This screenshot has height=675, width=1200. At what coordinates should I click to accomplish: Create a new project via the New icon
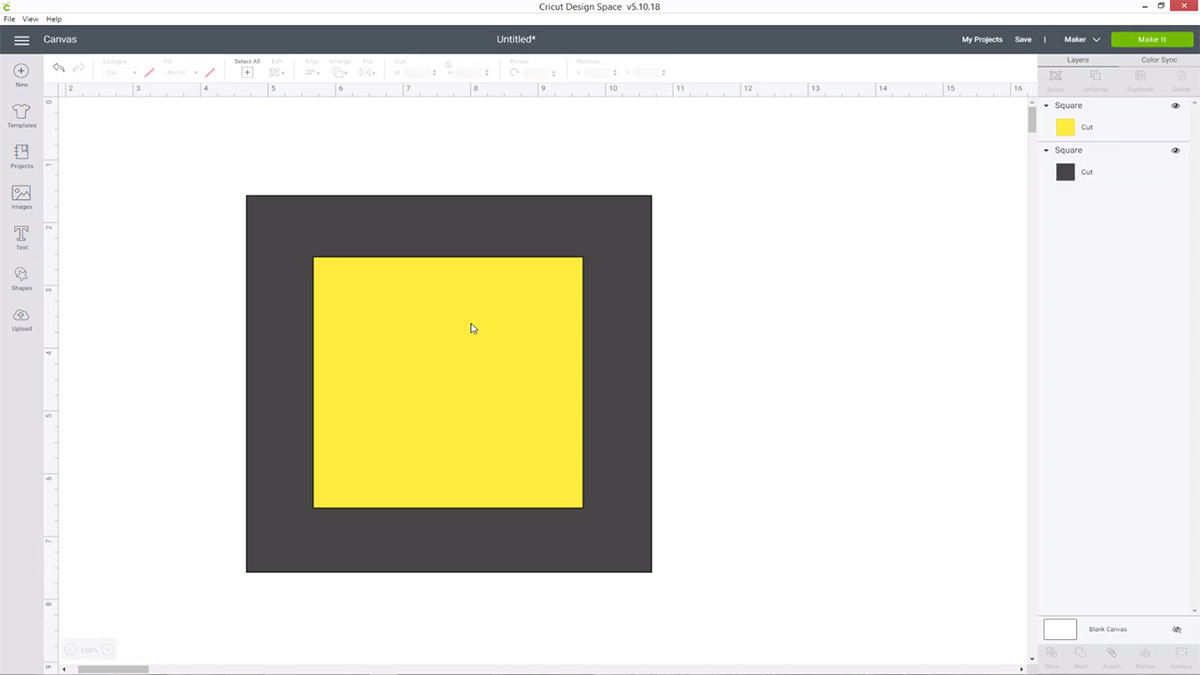click(21, 73)
